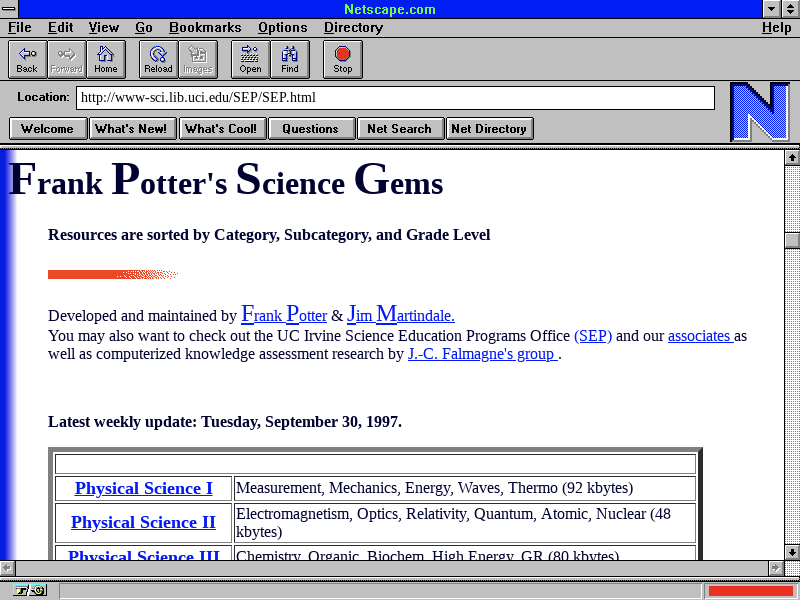Open the window system control menu

[x=9, y=9]
